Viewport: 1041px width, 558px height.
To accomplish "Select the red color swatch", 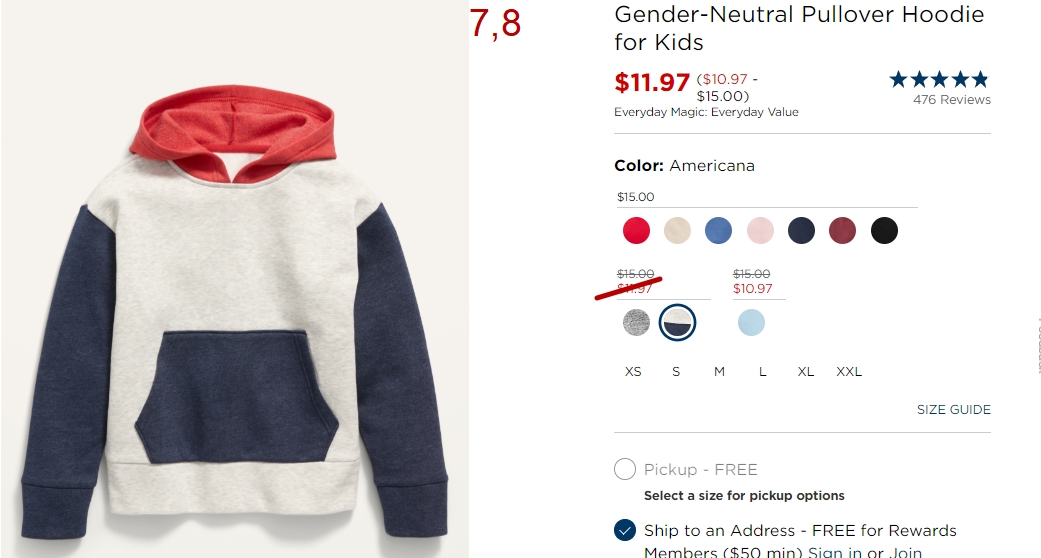I will tap(636, 231).
